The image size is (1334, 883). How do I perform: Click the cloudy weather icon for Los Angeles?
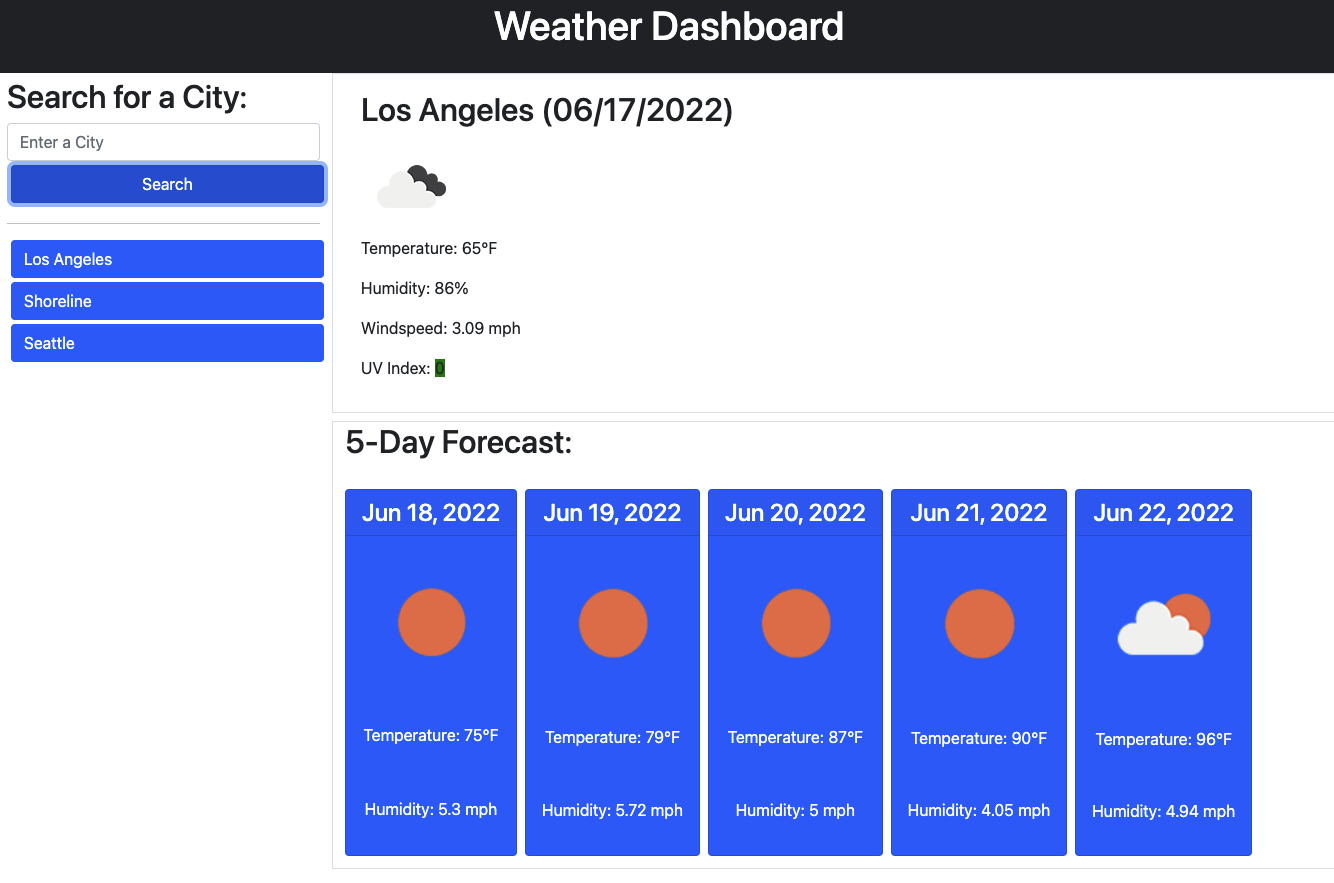tap(411, 186)
